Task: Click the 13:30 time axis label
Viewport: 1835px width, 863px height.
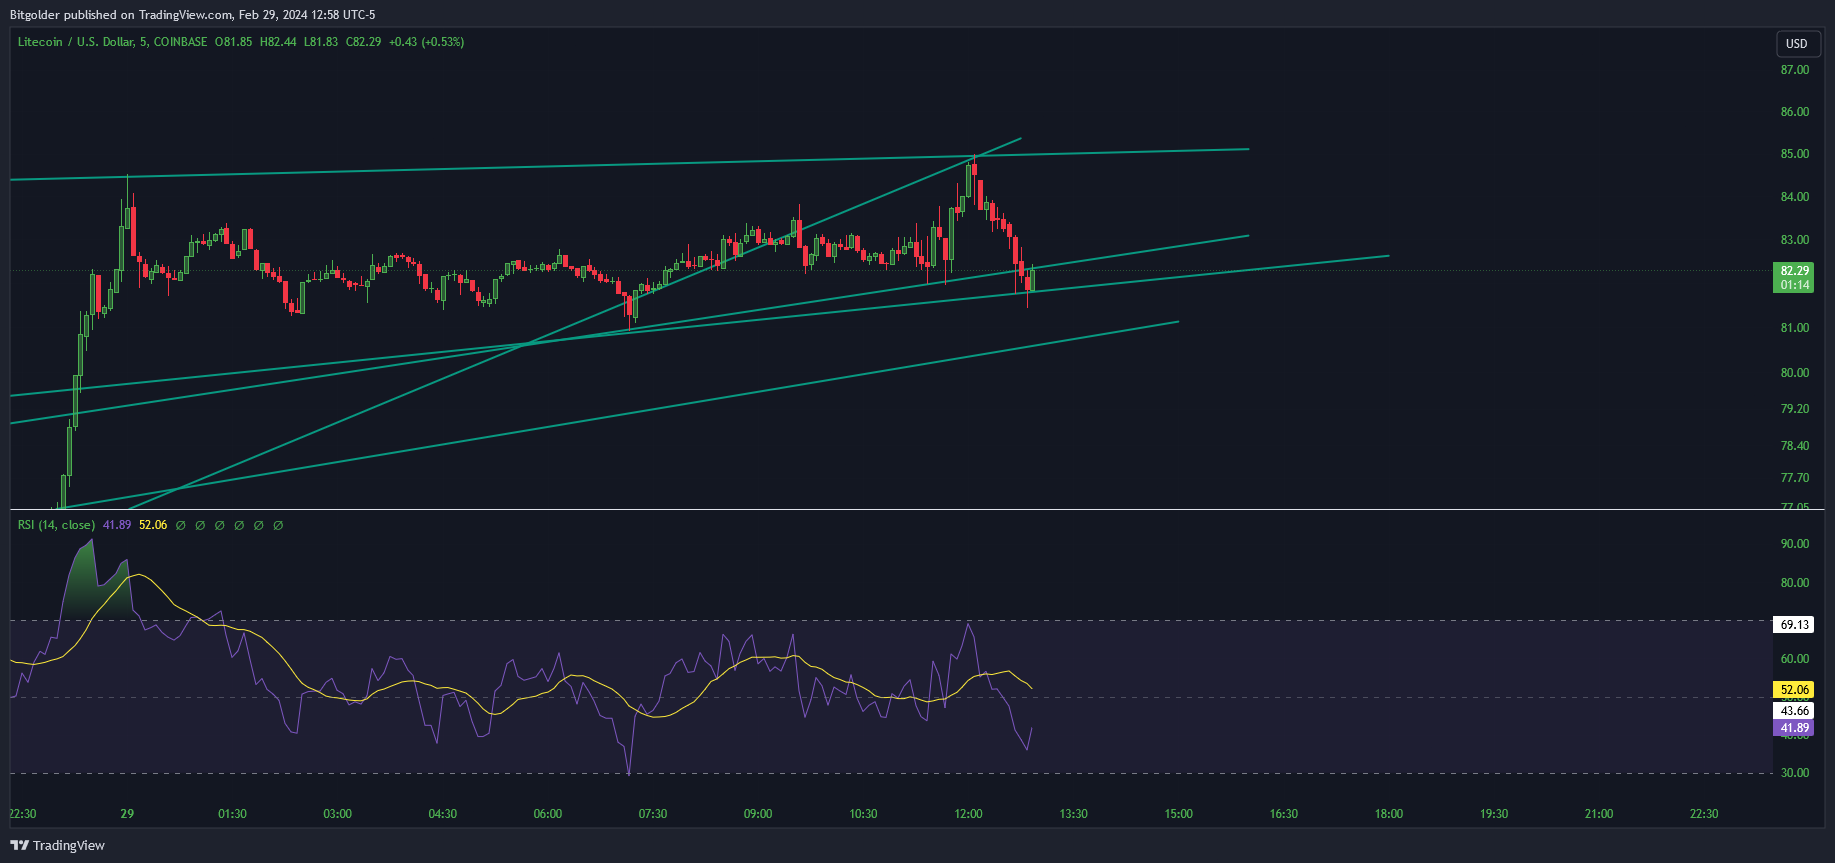Action: [x=1073, y=814]
